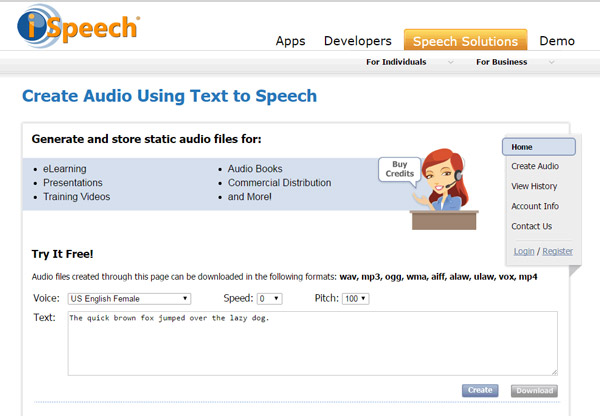Screen dimensions: 600x416
Task: Click the chevron beside For Individuals
Action: (451, 62)
